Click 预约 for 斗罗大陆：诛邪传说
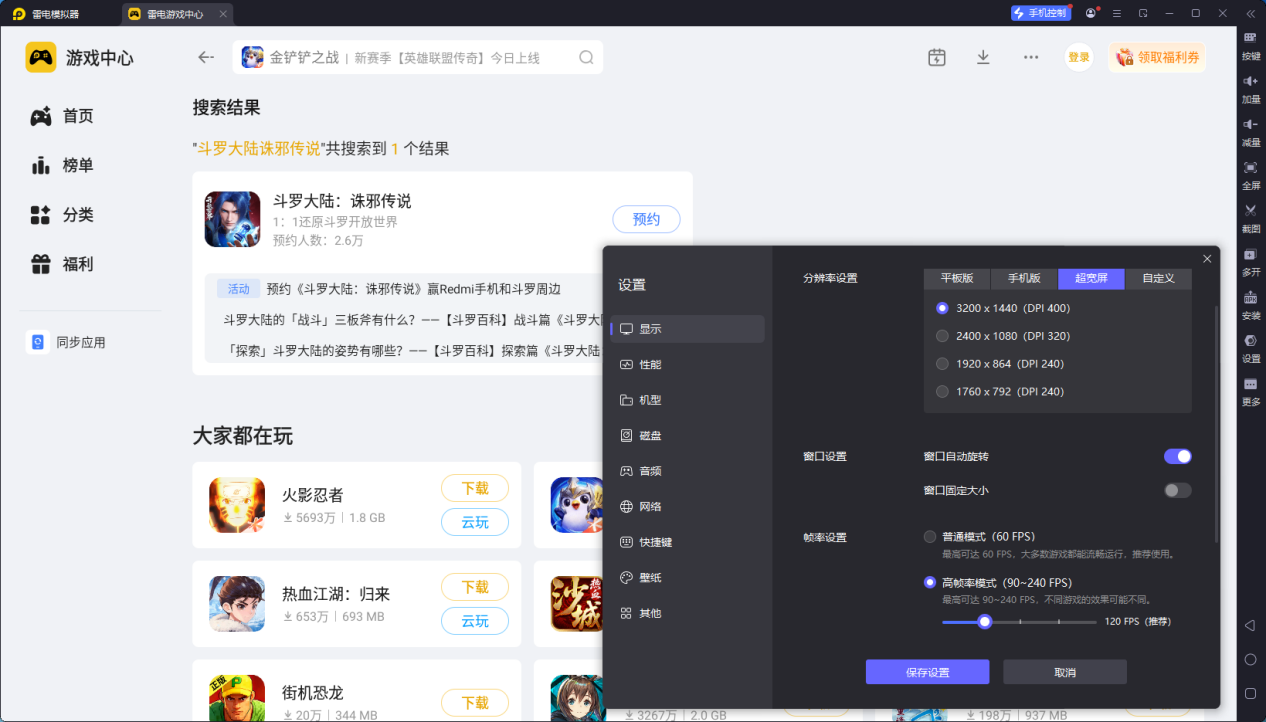Screen dimensions: 1266x722 tap(646, 219)
